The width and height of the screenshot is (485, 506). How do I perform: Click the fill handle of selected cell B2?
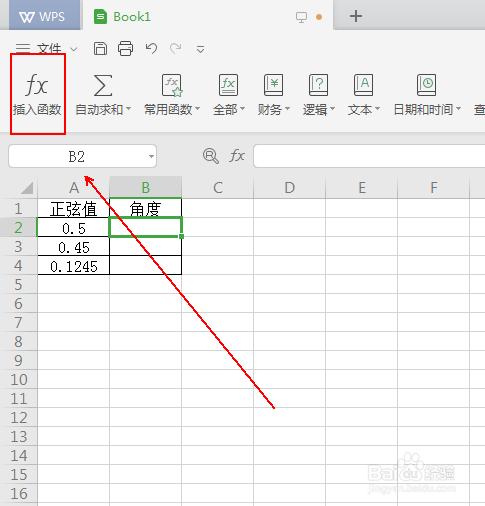181,236
